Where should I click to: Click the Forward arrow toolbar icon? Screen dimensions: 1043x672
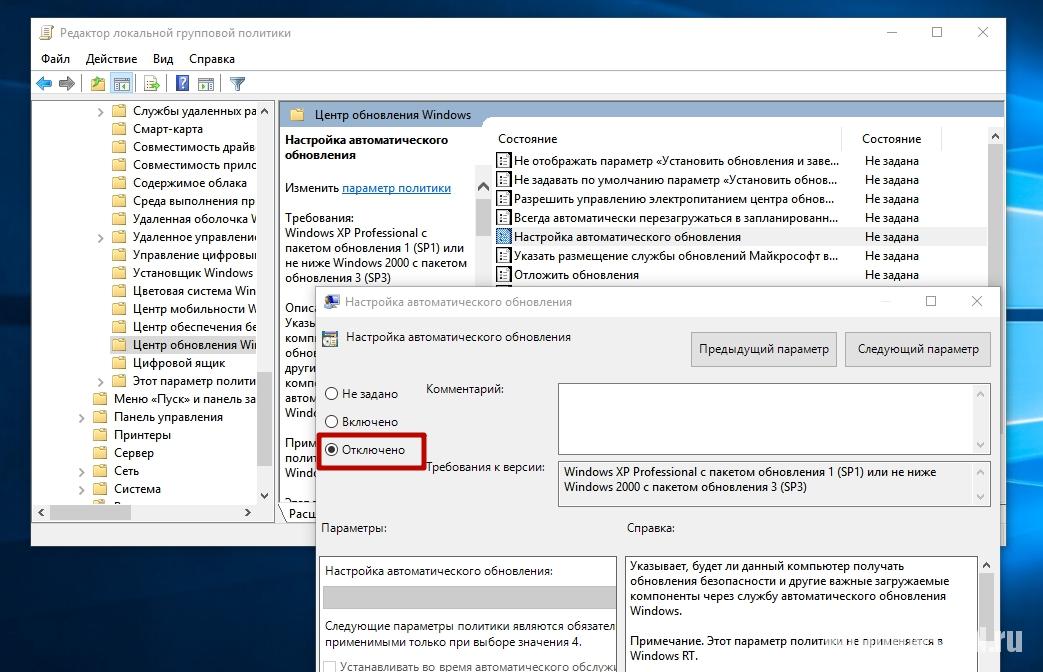pyautogui.click(x=66, y=84)
